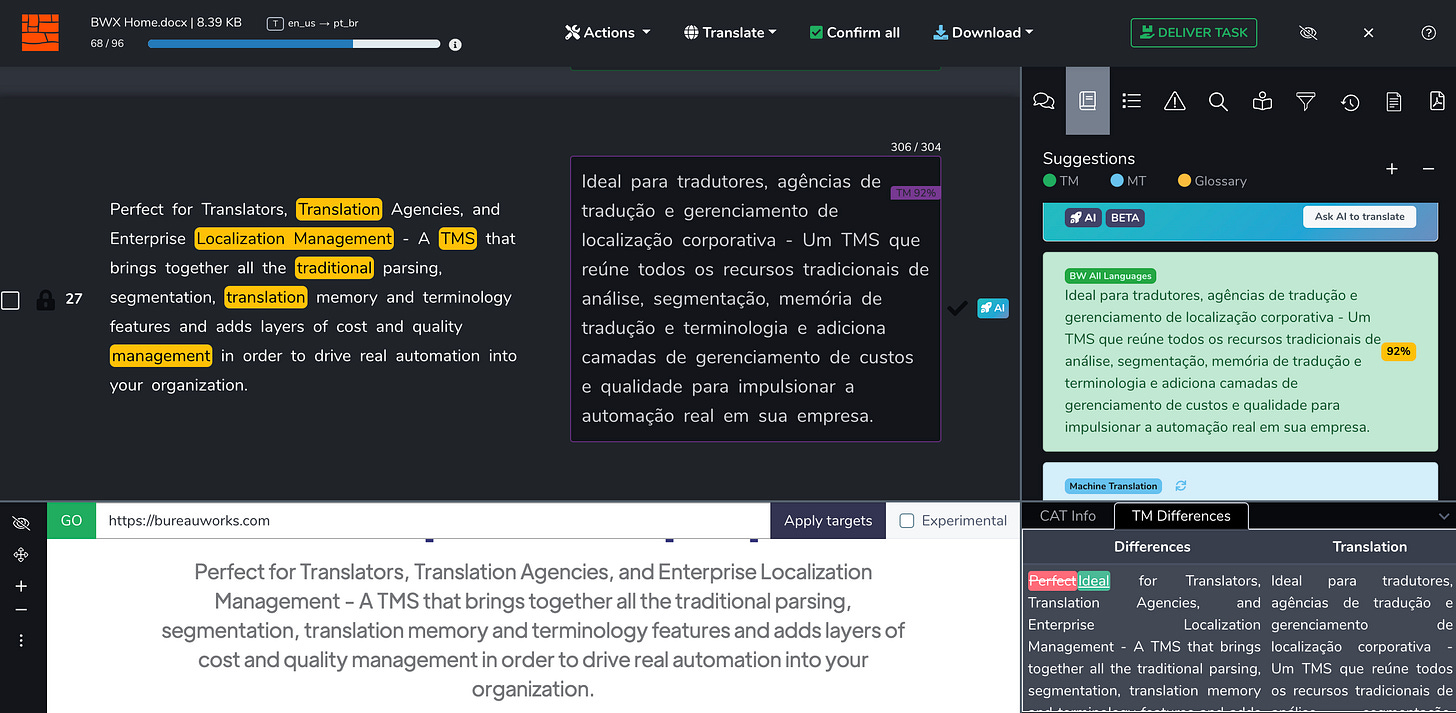Click the highlighted glossary term Localization Management
Viewport: 1456px width, 713px height.
click(x=294, y=238)
